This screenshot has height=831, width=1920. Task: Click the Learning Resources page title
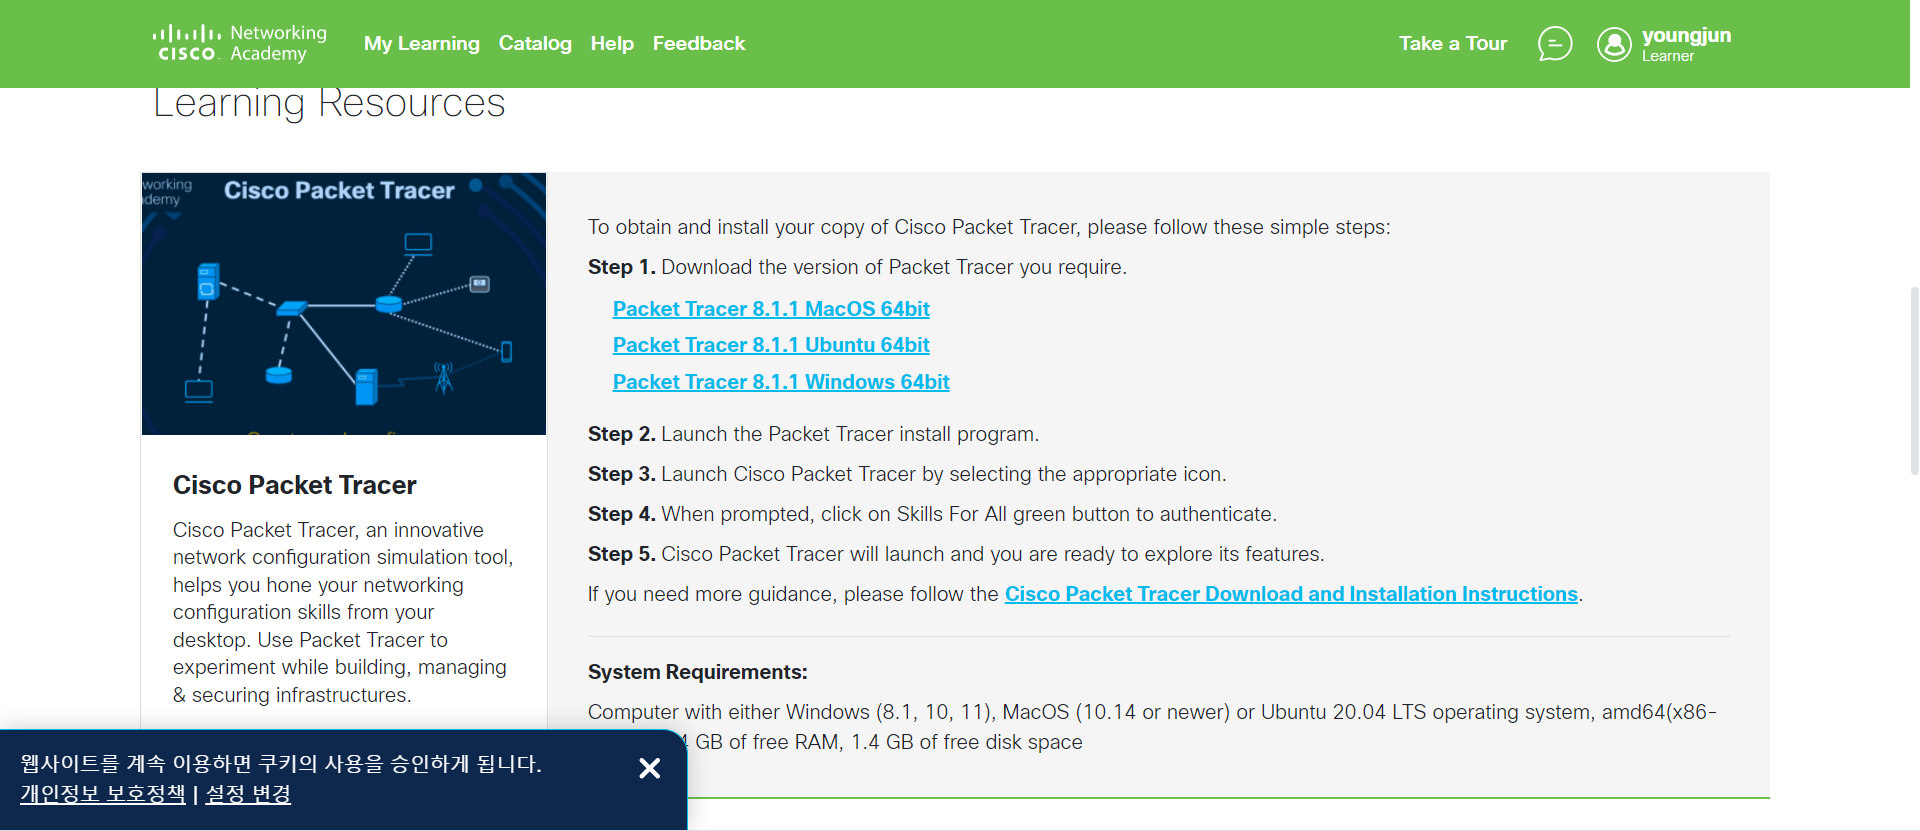(329, 104)
